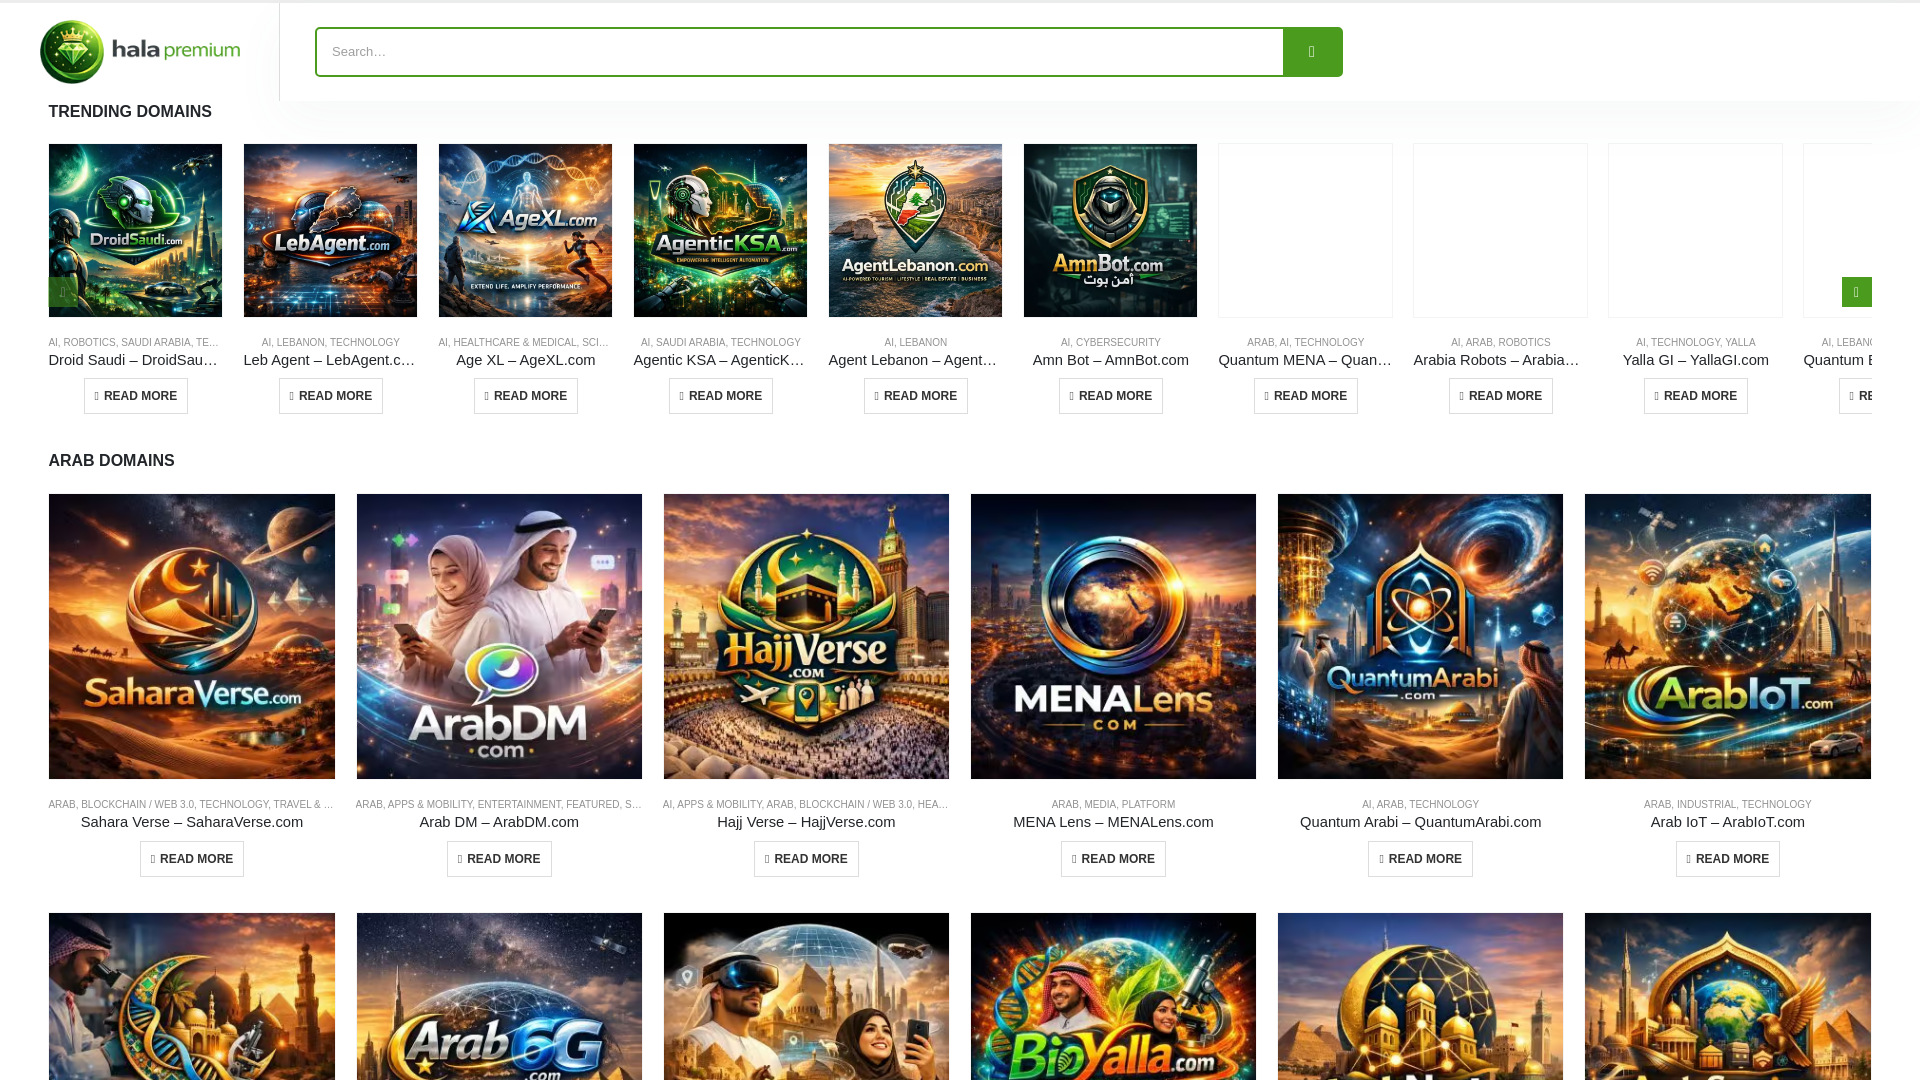Image resolution: width=1920 pixels, height=1080 pixels.
Task: Select the LEBANON tag above Agent Lebanon
Action: (923, 343)
